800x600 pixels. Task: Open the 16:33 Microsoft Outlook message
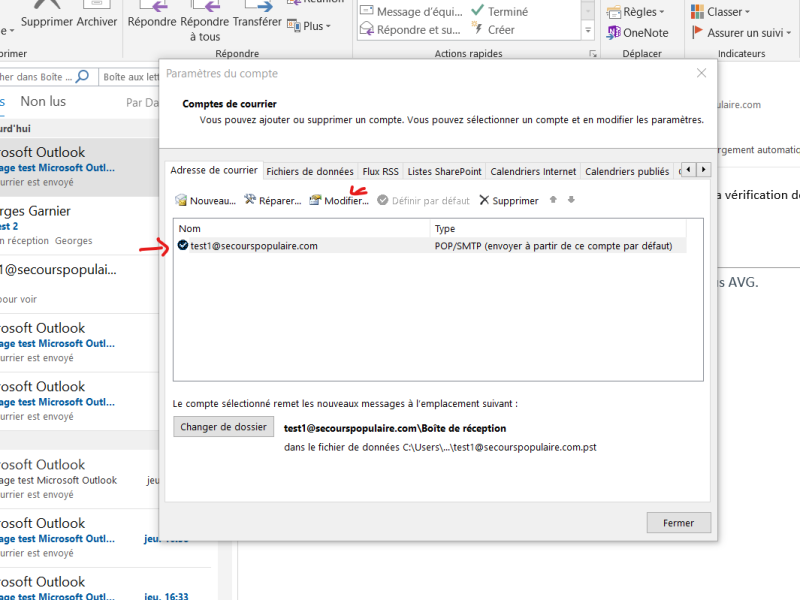pos(105,585)
